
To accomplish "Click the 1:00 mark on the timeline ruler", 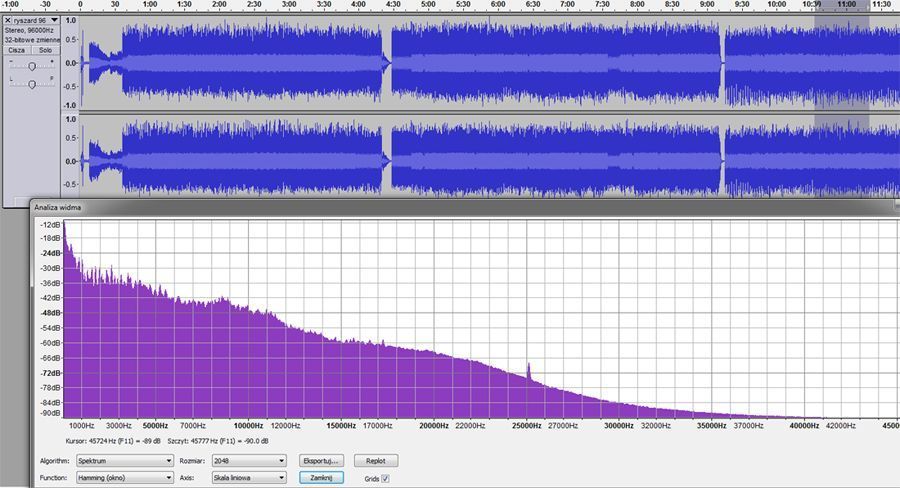I will (x=149, y=5).
